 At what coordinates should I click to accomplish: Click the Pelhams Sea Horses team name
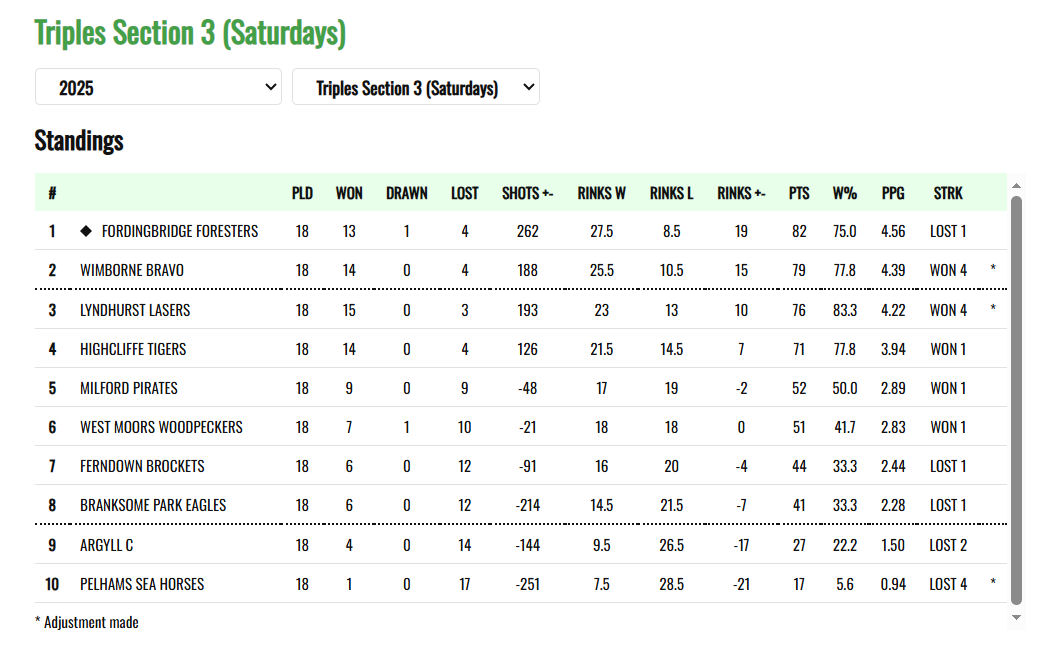point(142,584)
